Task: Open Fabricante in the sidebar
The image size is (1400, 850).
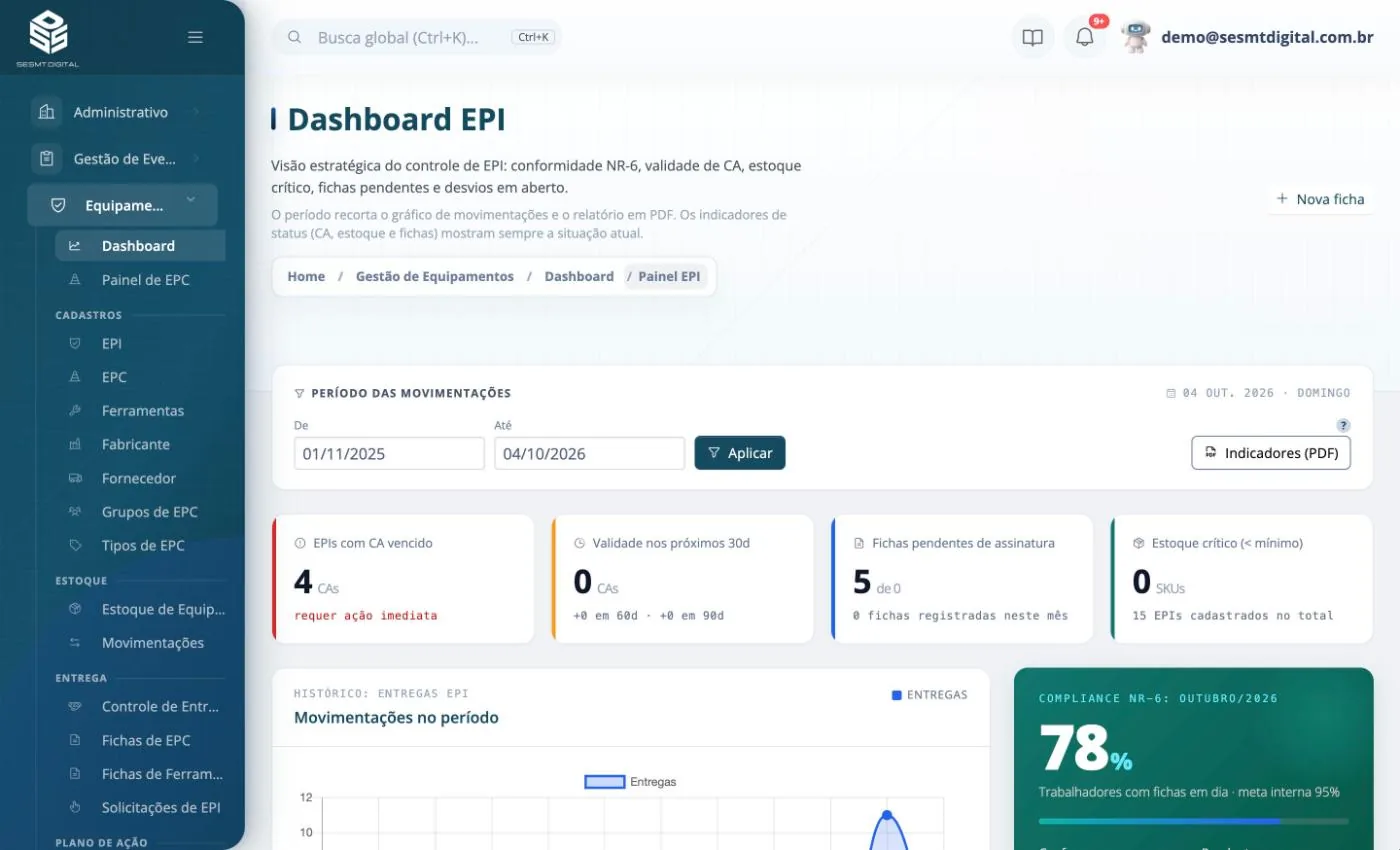Action: (x=140, y=445)
